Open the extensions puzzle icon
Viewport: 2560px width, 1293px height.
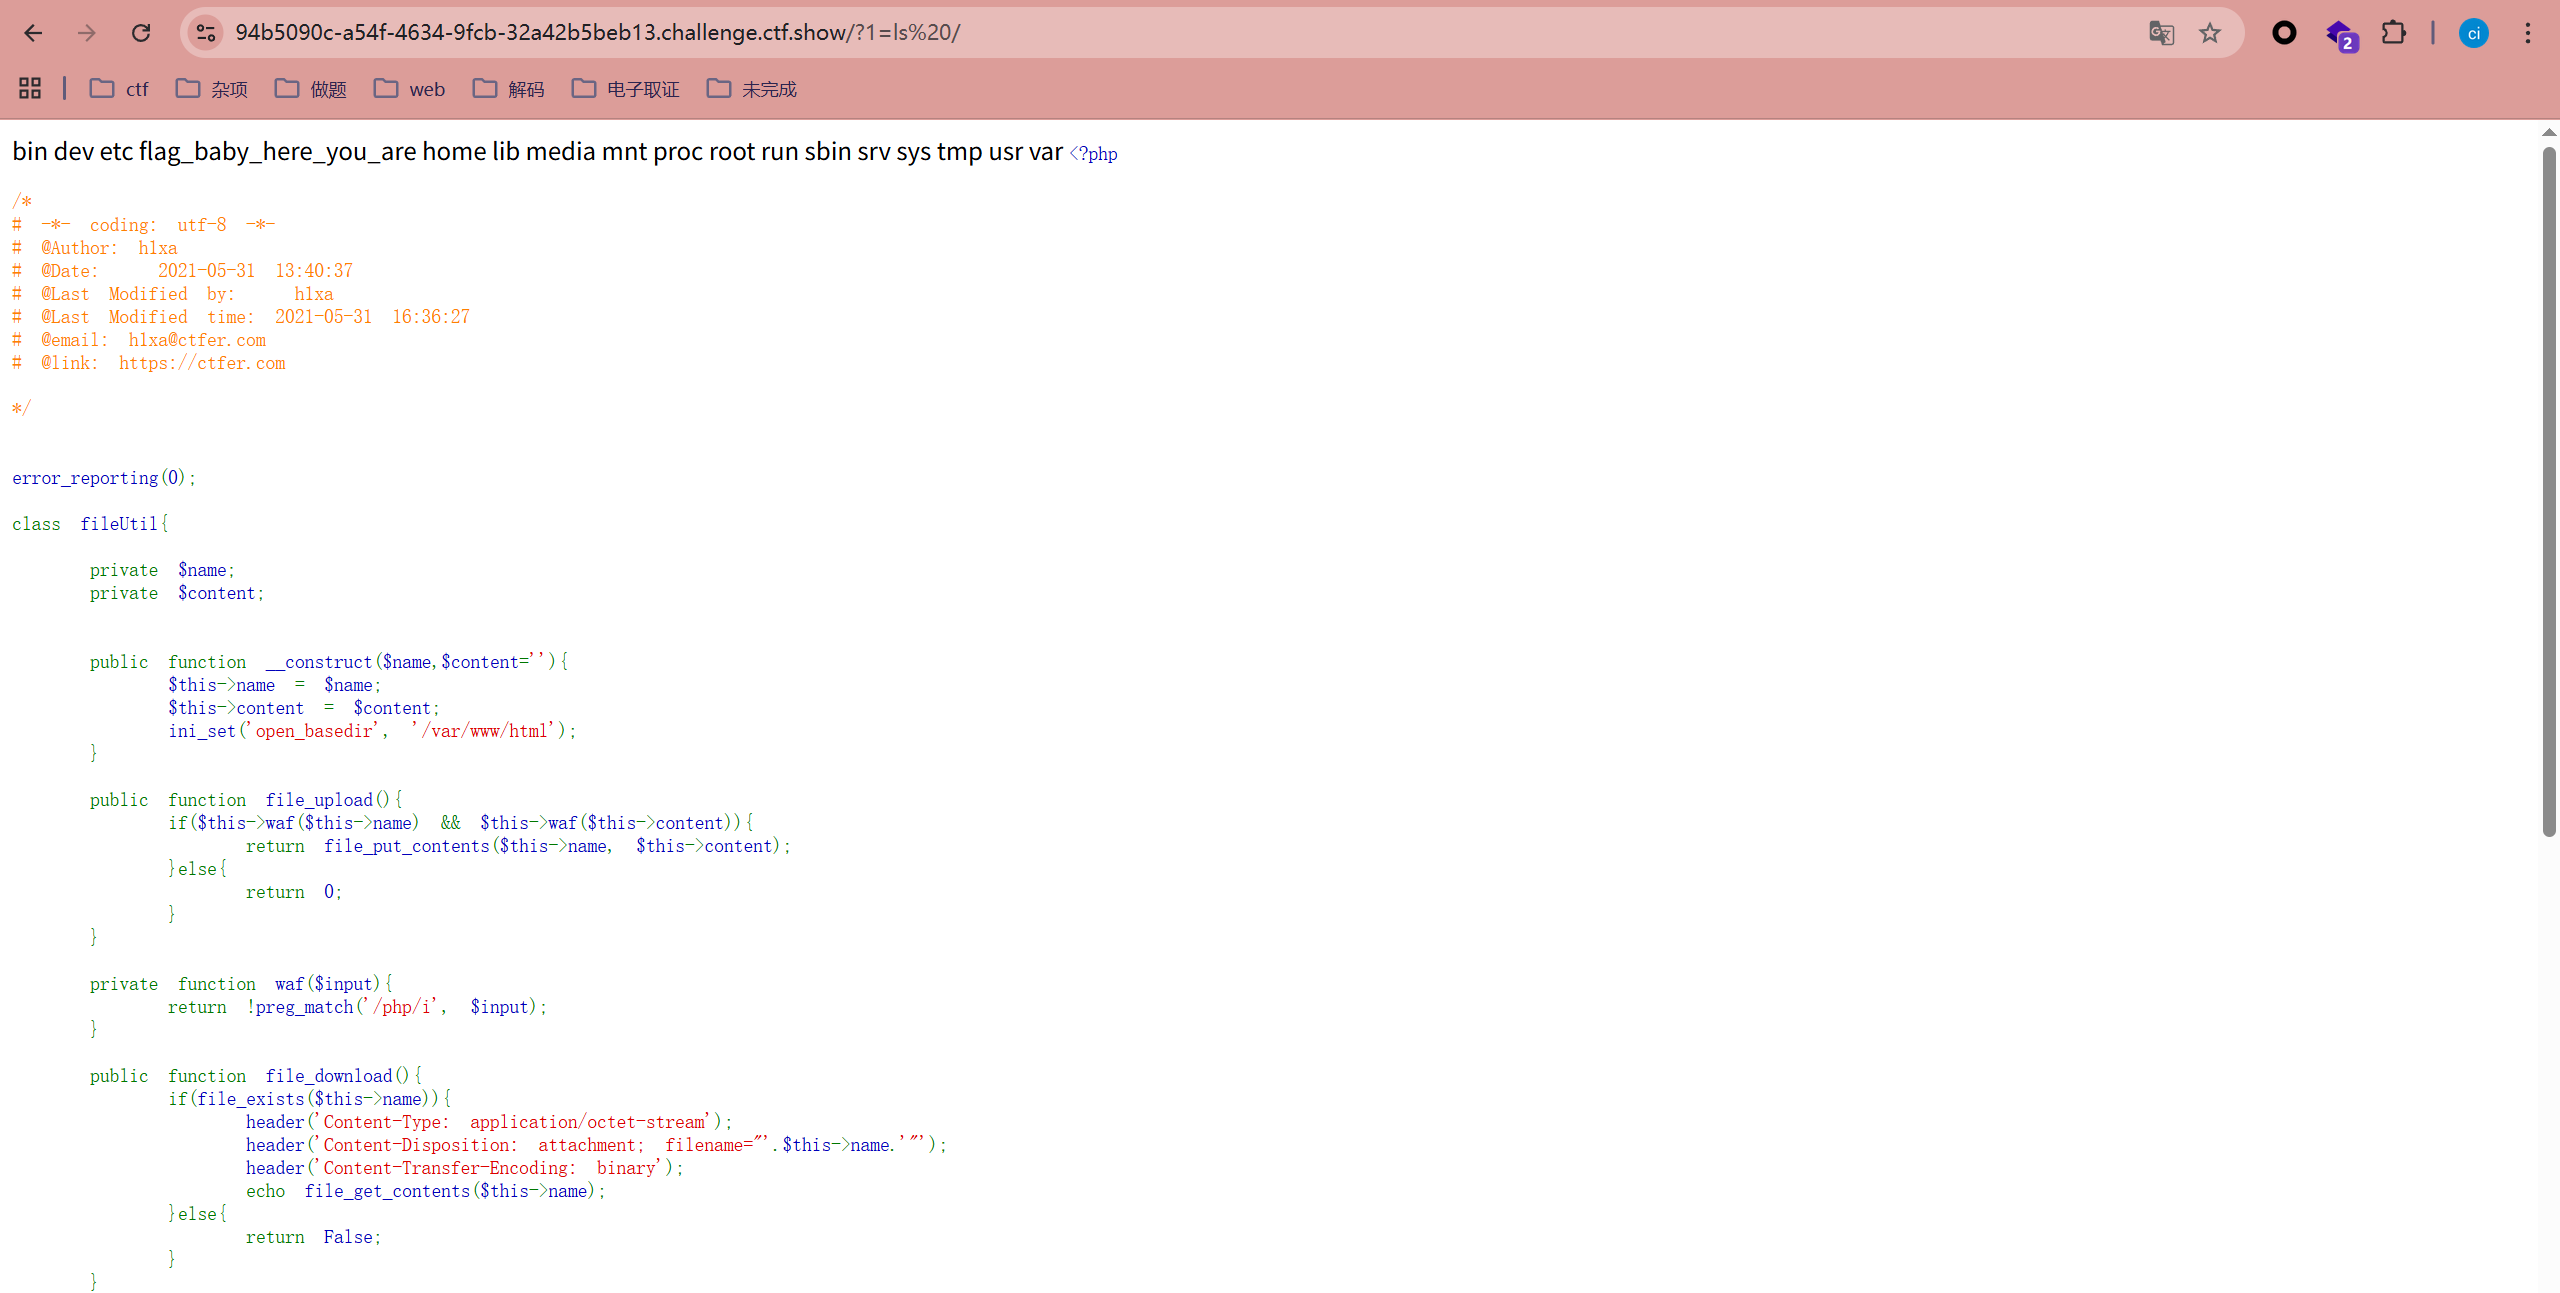(x=2393, y=33)
